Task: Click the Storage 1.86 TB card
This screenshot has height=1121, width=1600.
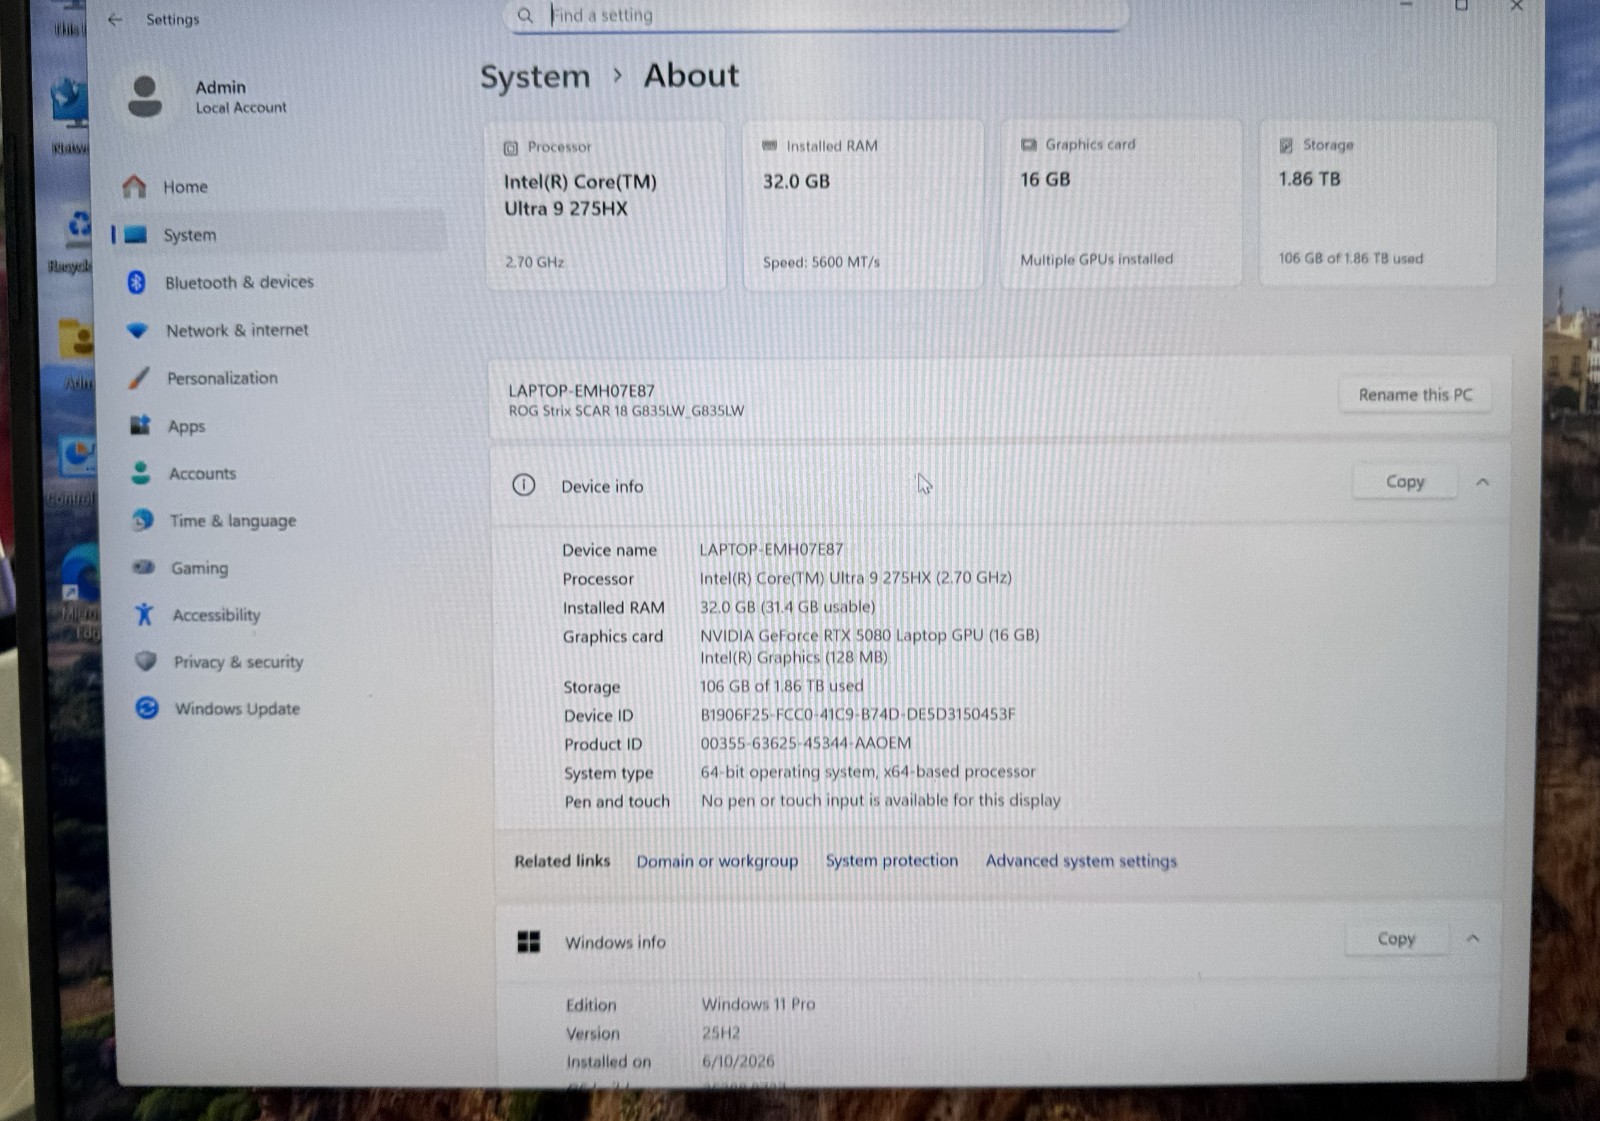Action: pyautogui.click(x=1378, y=203)
